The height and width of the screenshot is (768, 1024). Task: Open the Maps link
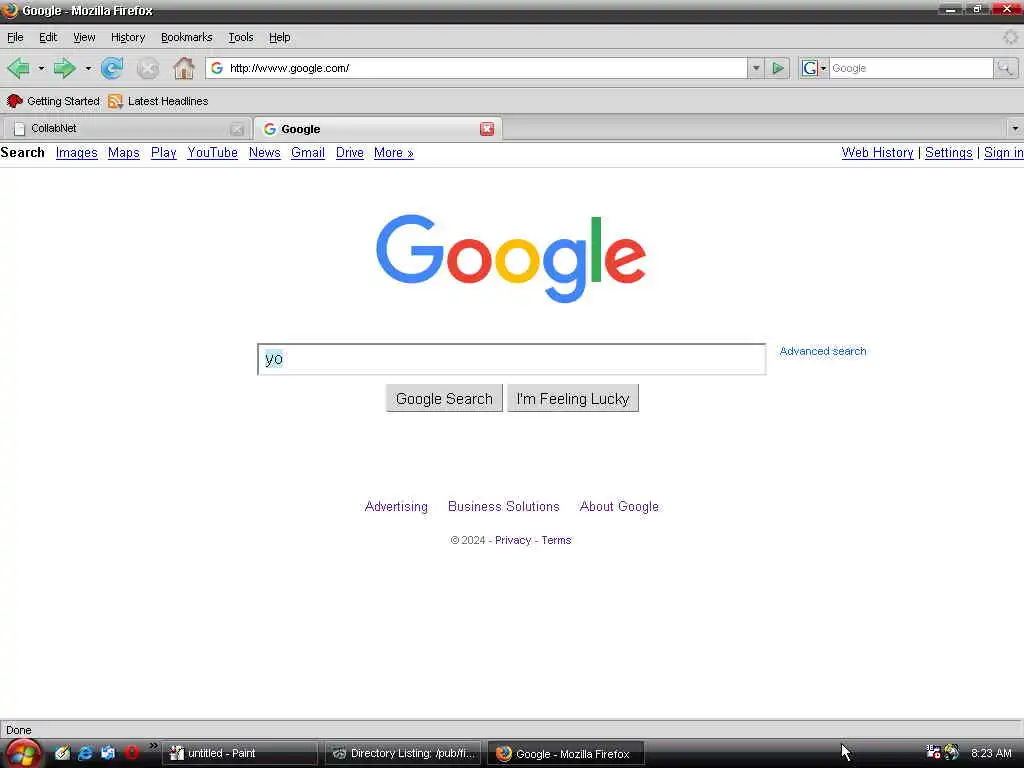pos(123,153)
